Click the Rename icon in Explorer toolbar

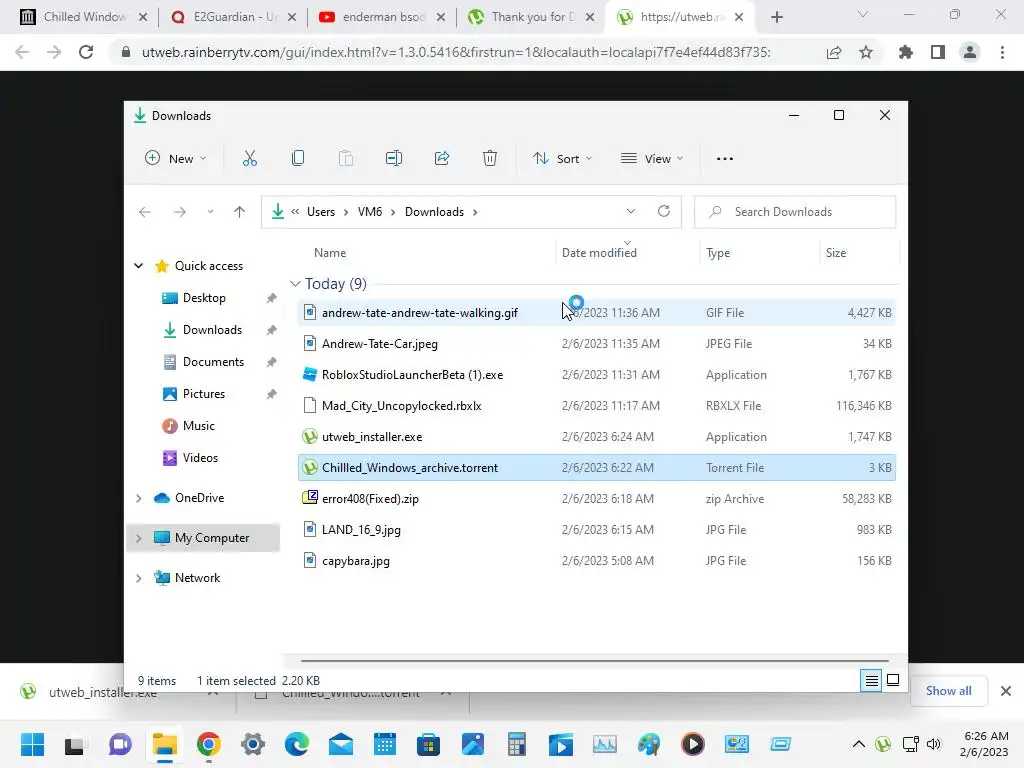pos(394,158)
